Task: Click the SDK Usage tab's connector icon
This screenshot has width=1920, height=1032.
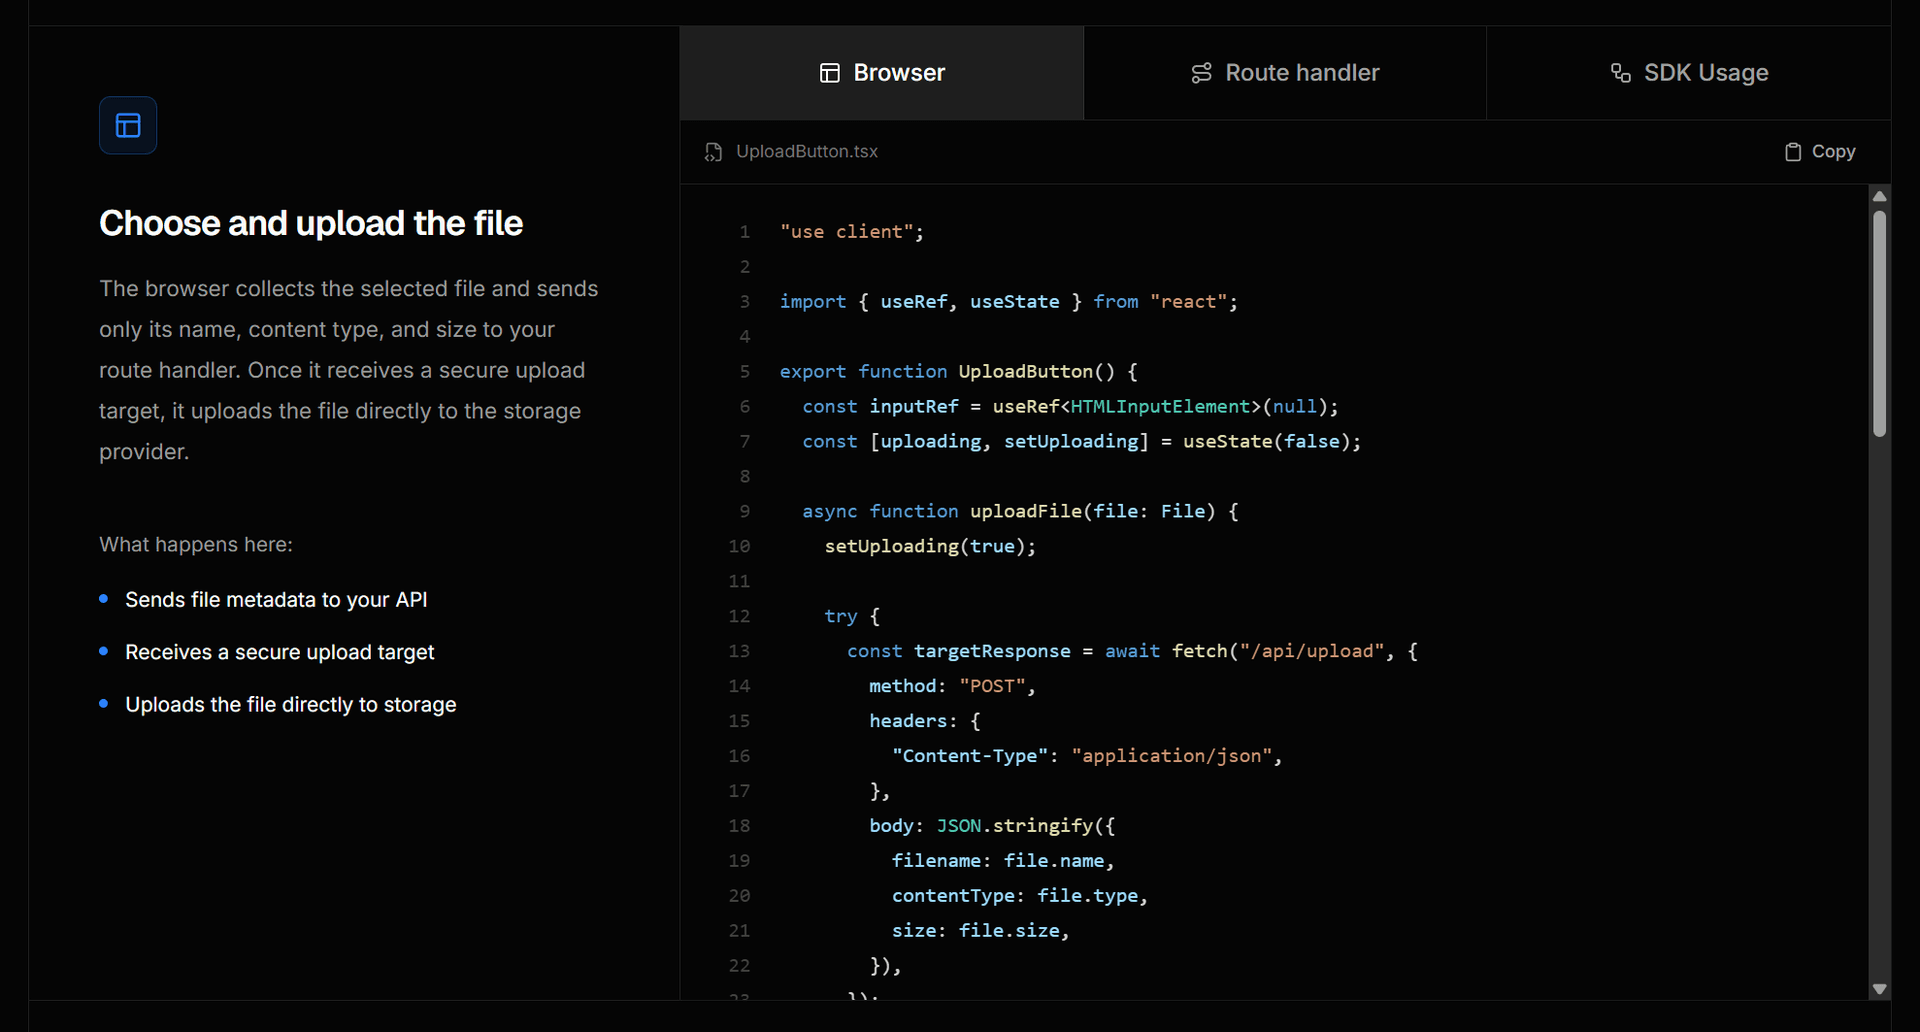Action: tap(1620, 73)
